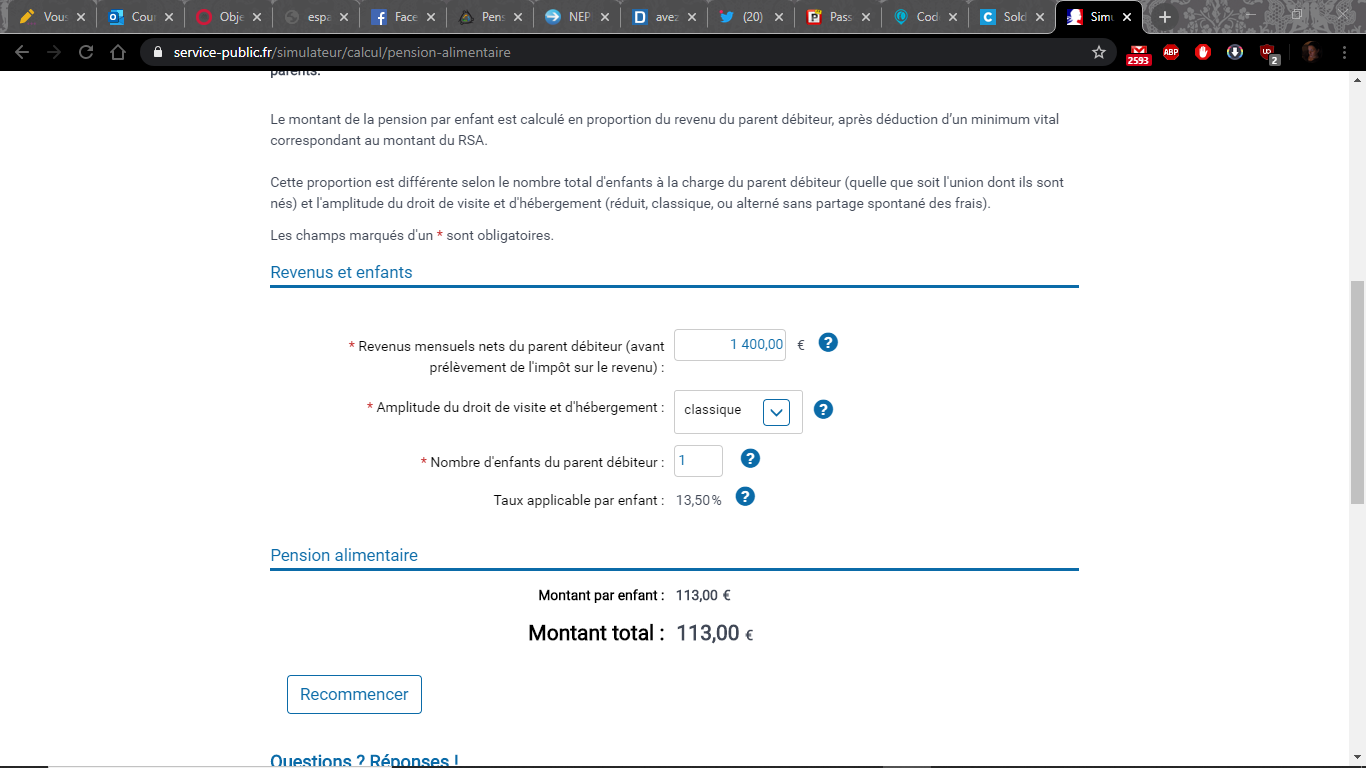This screenshot has width=1366, height=768.
Task: Click the back navigation arrow
Action: click(x=22, y=52)
